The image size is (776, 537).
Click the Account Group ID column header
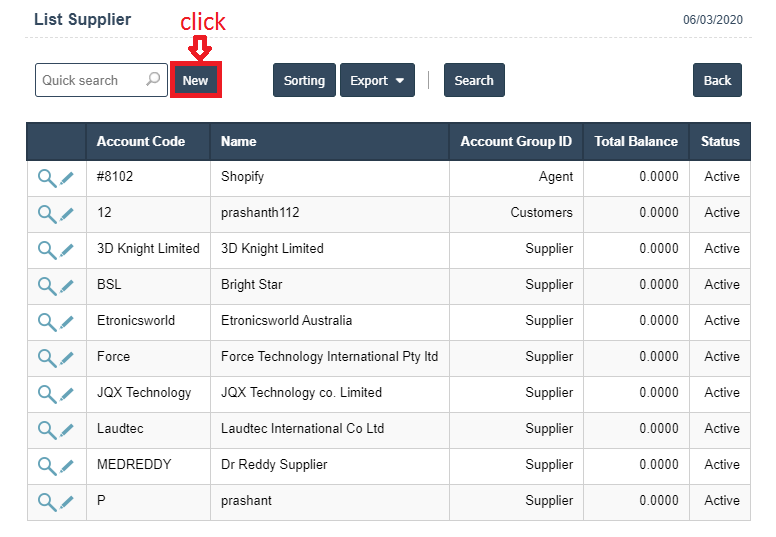click(x=516, y=142)
